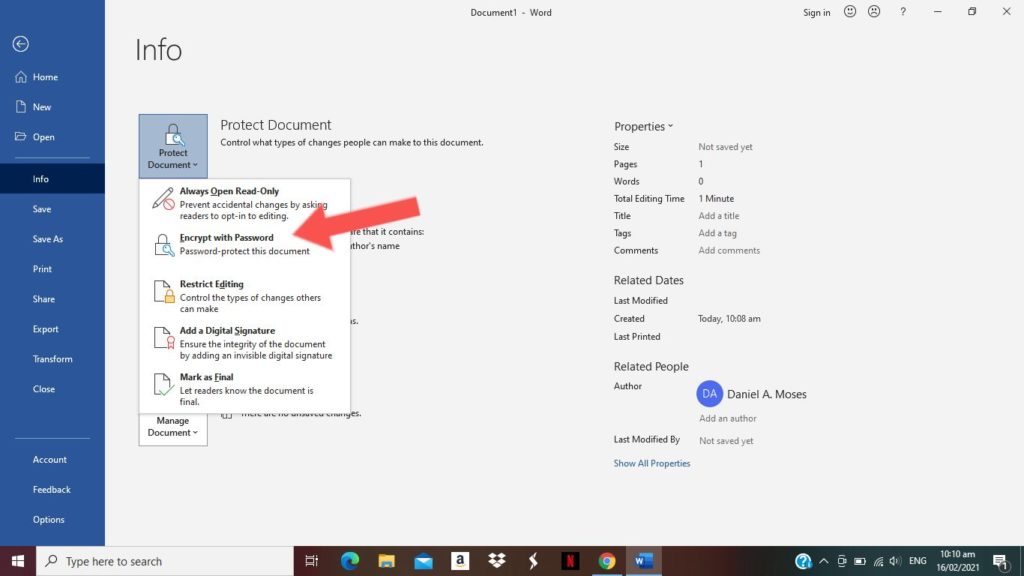Screen dimensions: 1024x576
Task: Open Account settings in sidebar
Action: point(52,460)
